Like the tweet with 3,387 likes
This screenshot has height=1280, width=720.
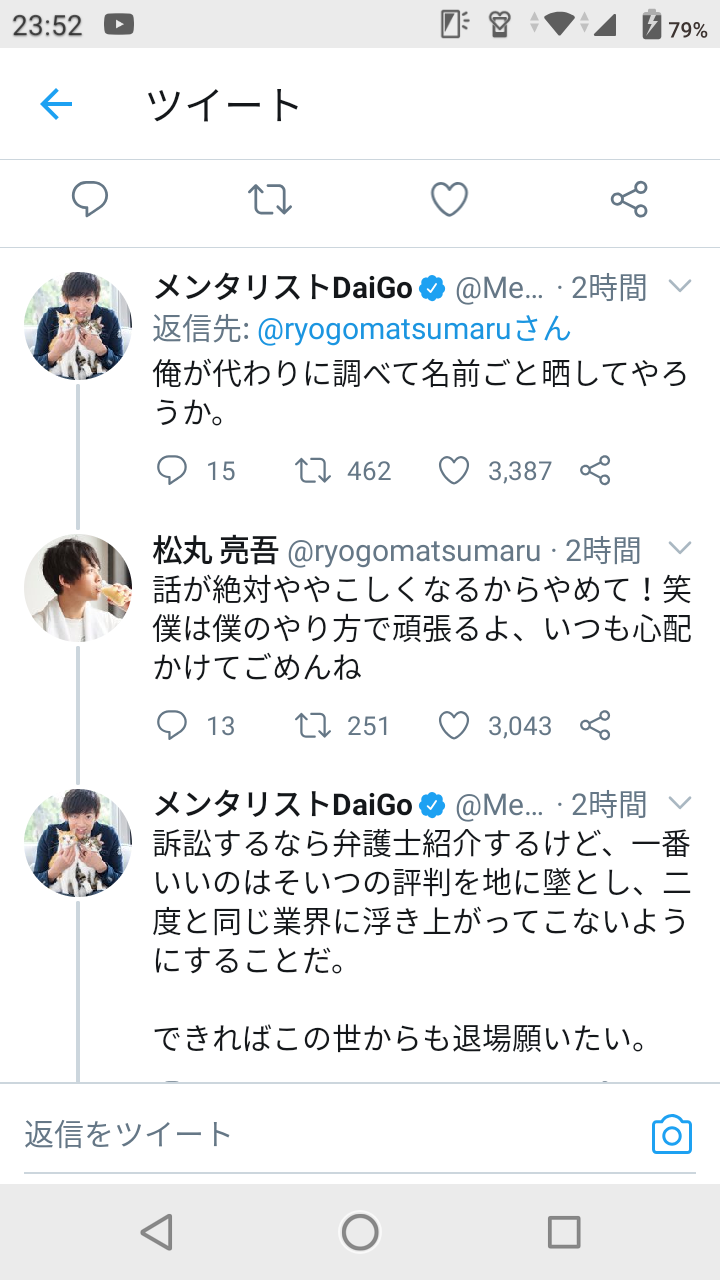[x=454, y=470]
